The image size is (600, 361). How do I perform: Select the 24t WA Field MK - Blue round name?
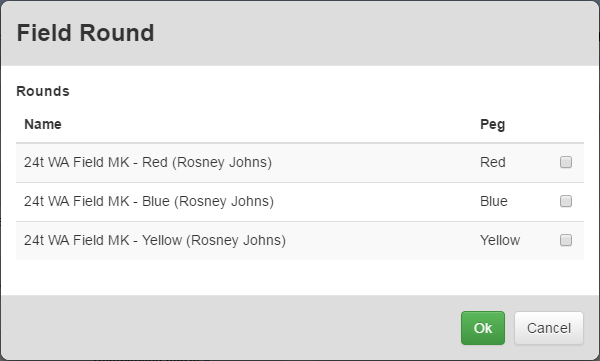click(x=149, y=201)
